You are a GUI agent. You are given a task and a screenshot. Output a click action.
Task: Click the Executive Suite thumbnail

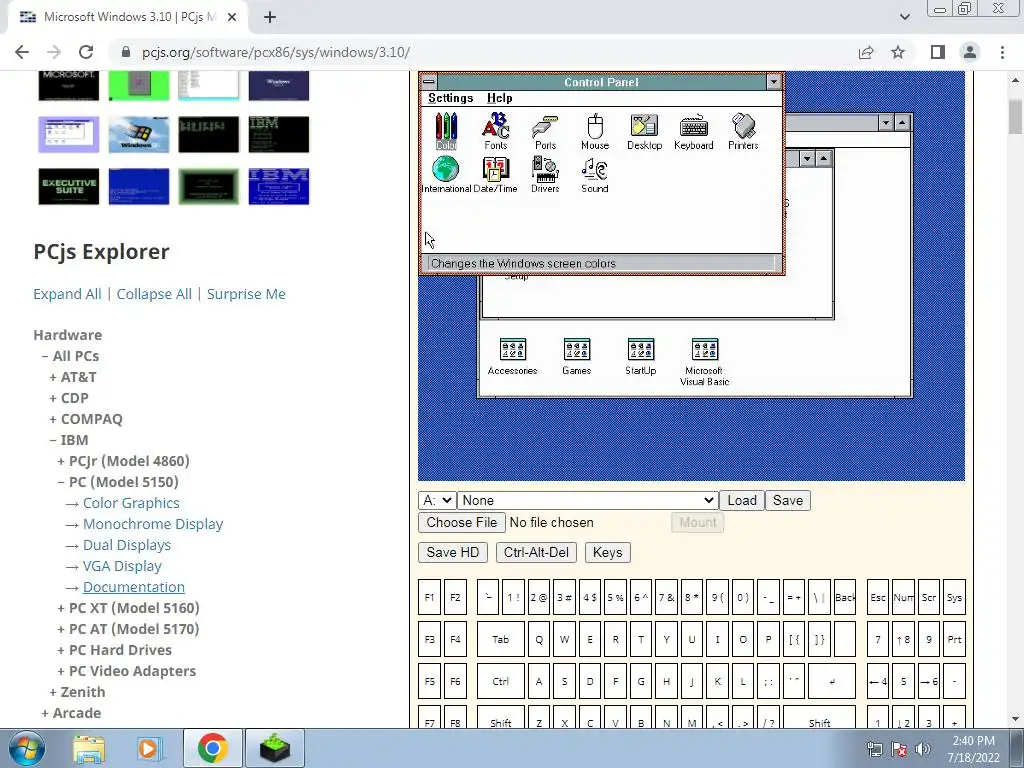click(x=69, y=186)
